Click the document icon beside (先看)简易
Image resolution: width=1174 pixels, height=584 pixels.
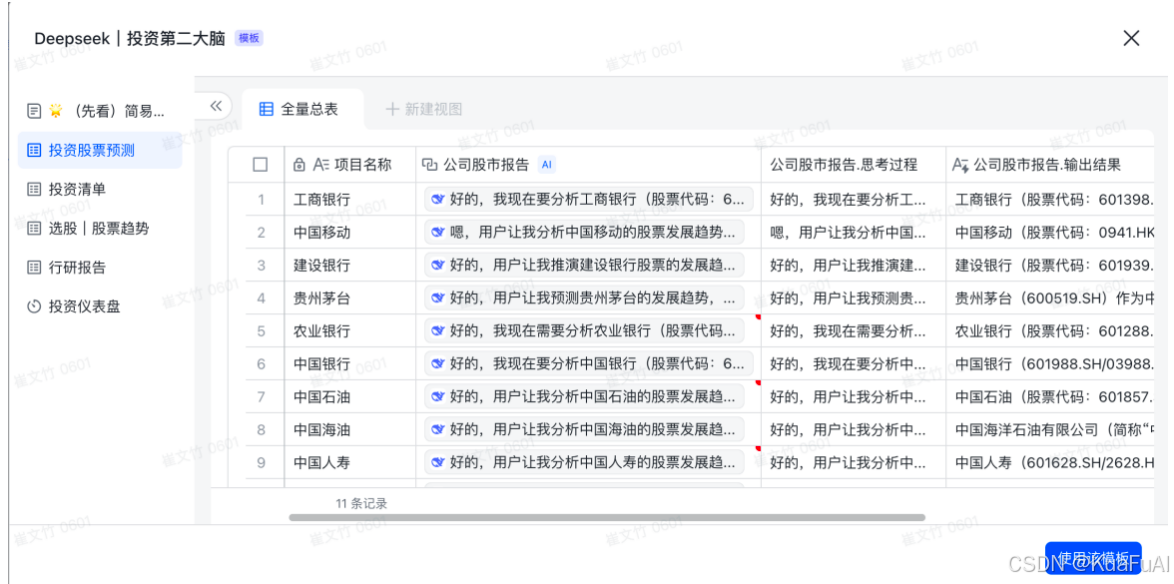click(34, 111)
